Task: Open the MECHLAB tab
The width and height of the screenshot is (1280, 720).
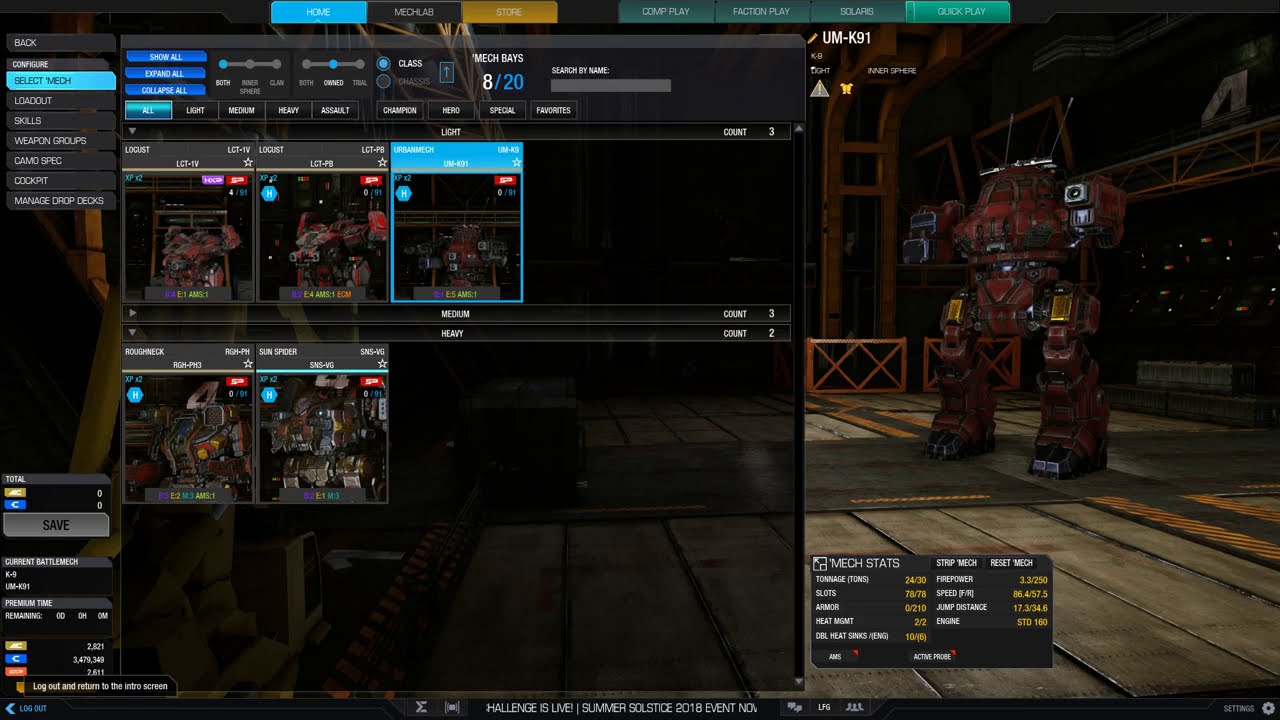Action: click(x=414, y=12)
